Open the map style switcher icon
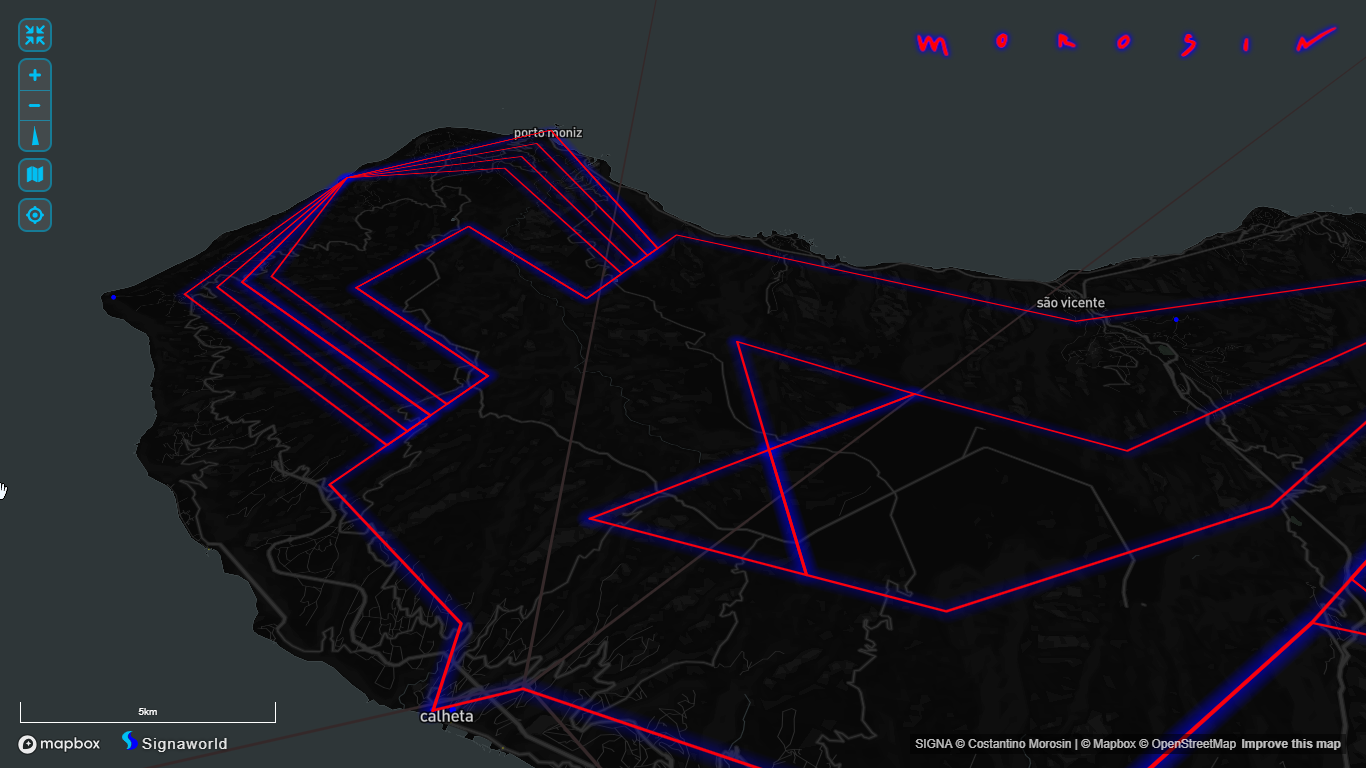Screen dimensions: 1366x768 [35, 175]
